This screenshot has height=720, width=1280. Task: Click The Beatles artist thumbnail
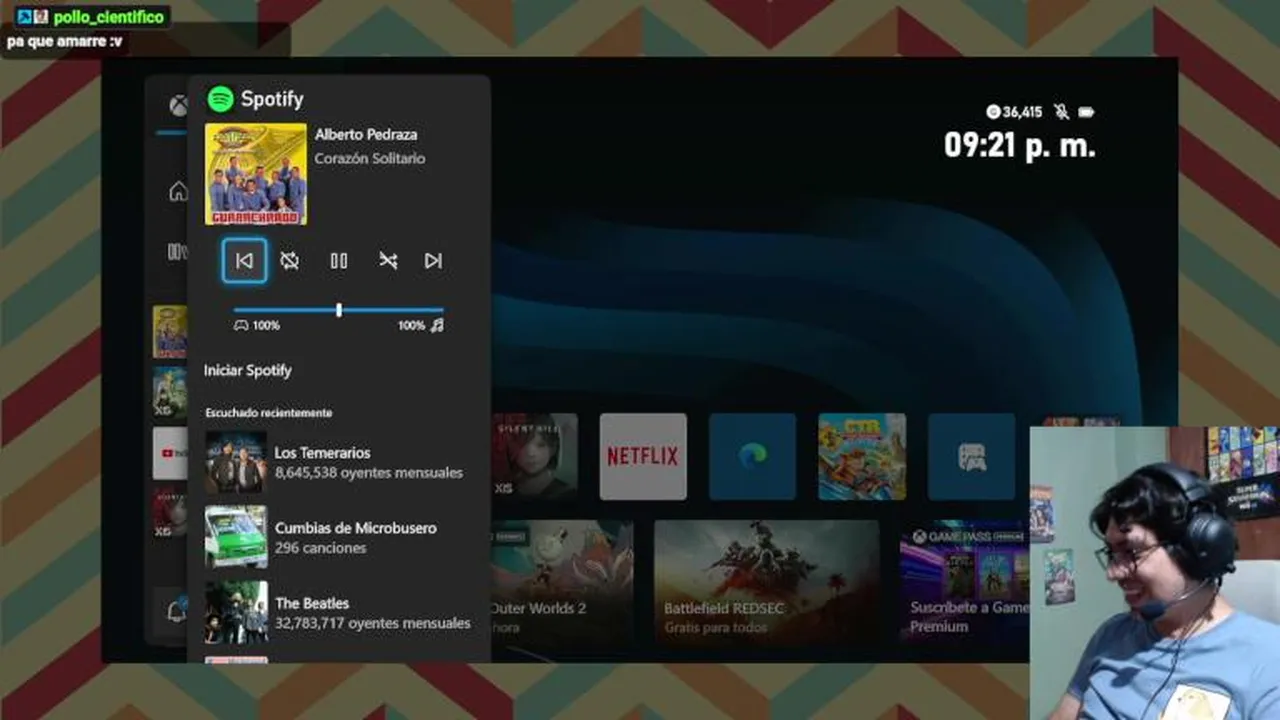pos(236,612)
